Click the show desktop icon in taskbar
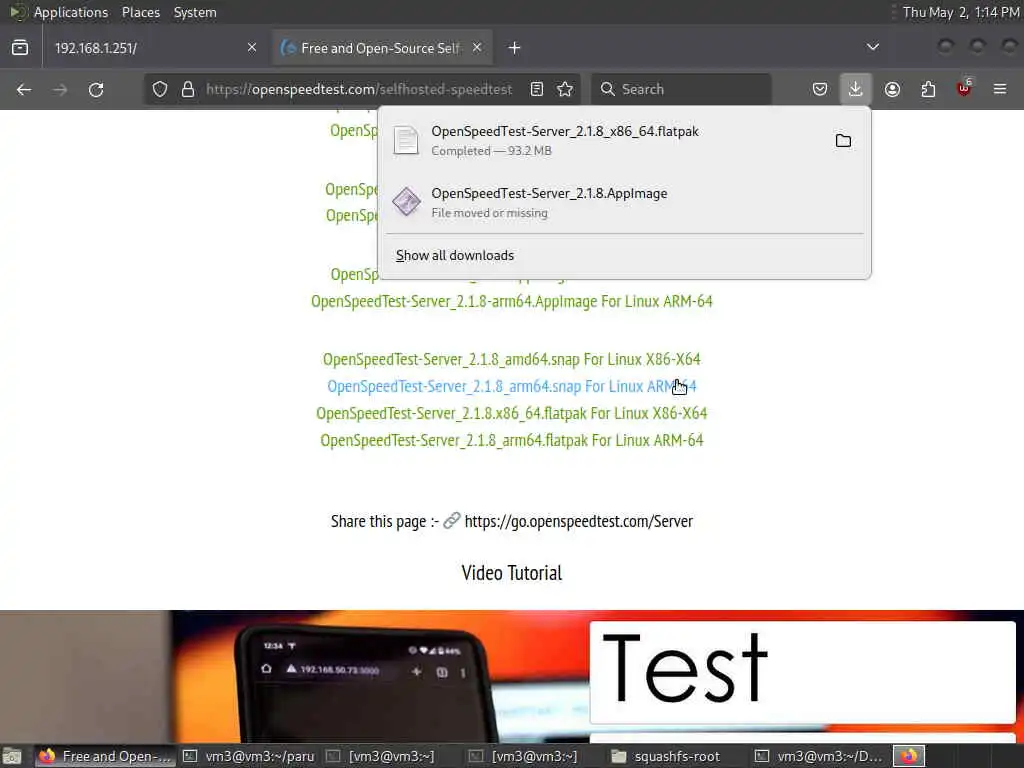Screen dimensions: 1024x768 click(12, 756)
